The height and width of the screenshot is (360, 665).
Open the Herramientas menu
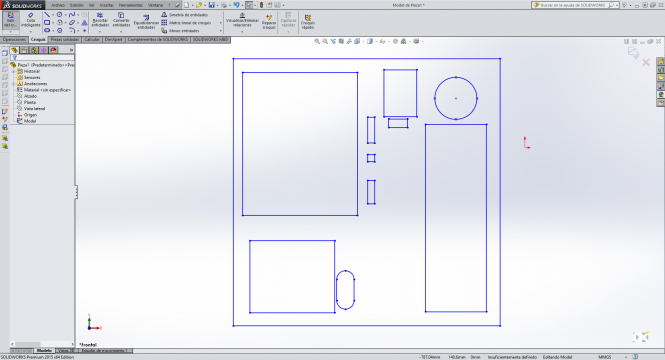[131, 5]
